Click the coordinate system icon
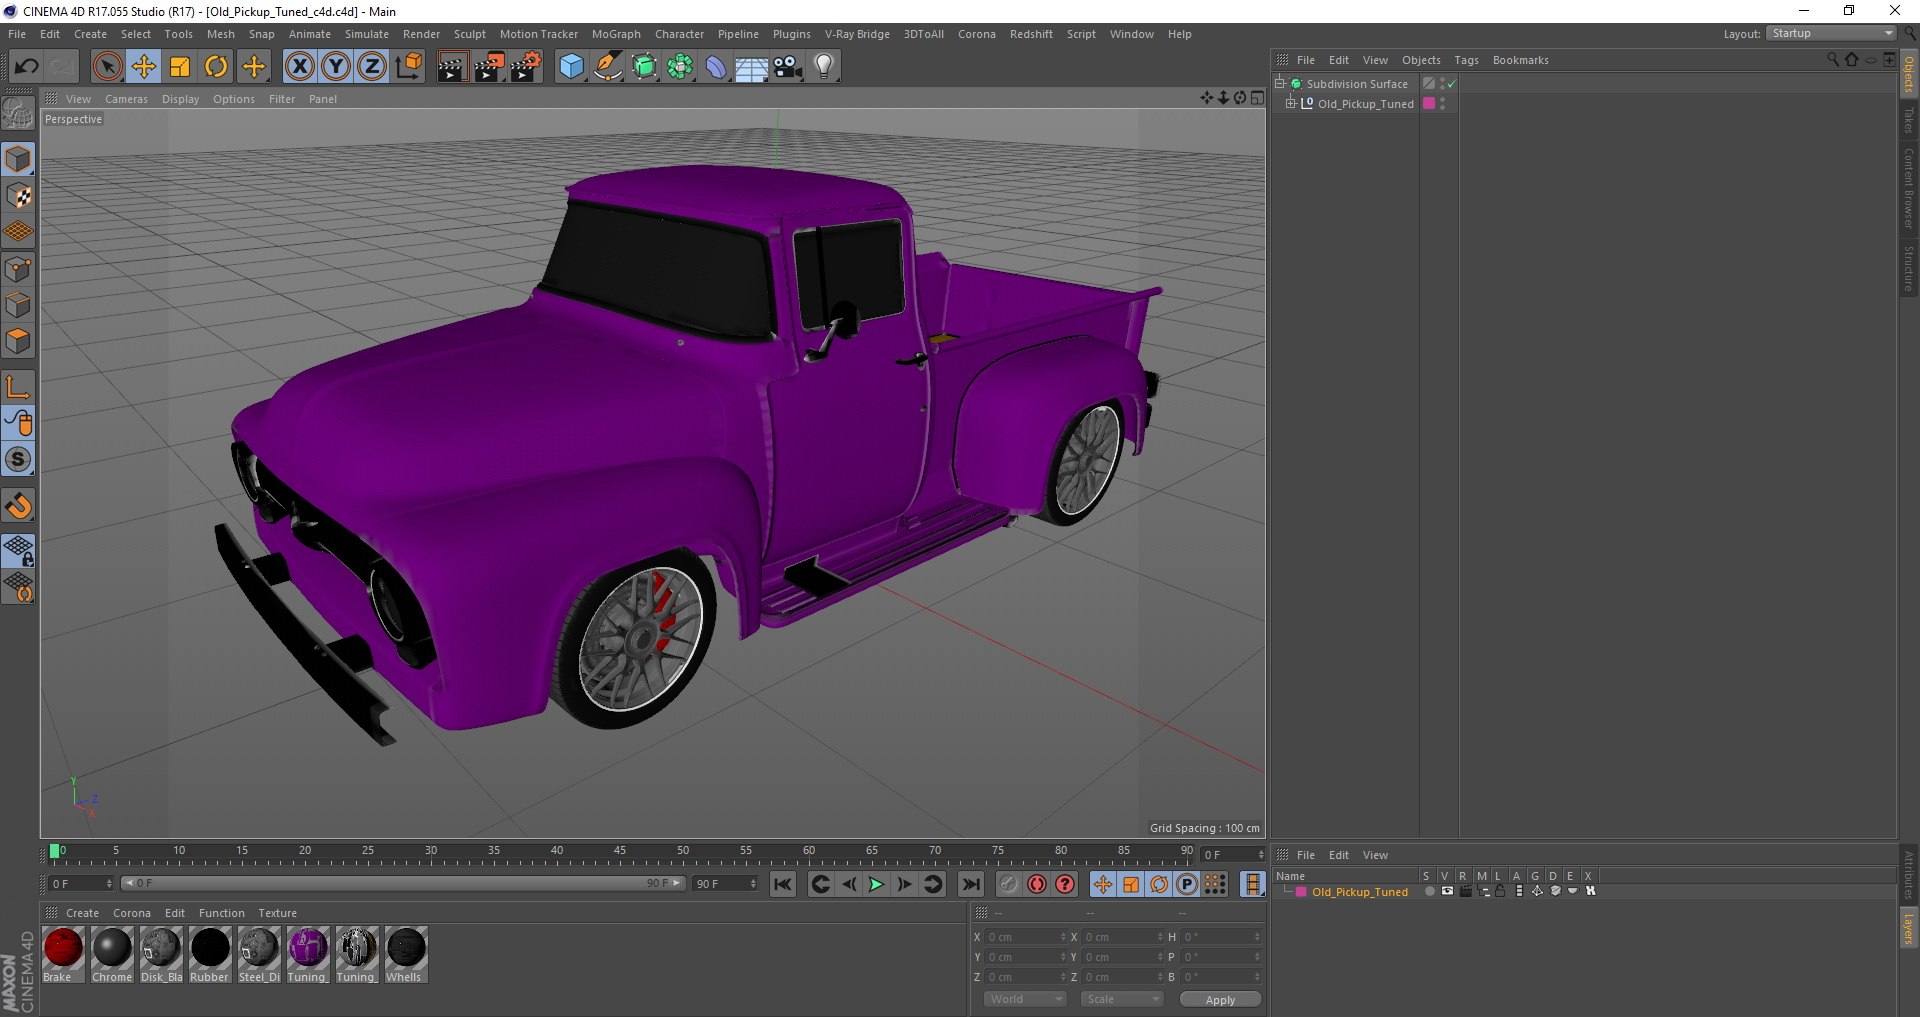 pyautogui.click(x=409, y=67)
